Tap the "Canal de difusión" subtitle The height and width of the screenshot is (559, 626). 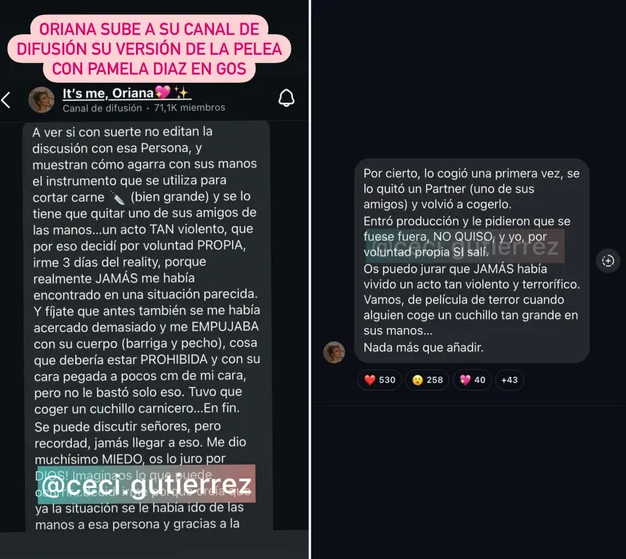click(x=102, y=108)
